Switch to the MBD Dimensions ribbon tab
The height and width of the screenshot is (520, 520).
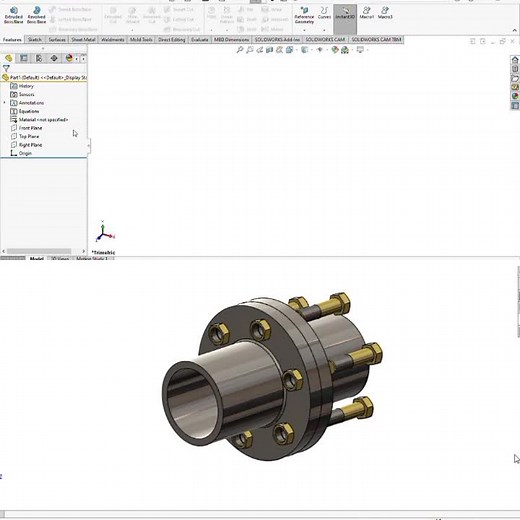pyautogui.click(x=231, y=40)
